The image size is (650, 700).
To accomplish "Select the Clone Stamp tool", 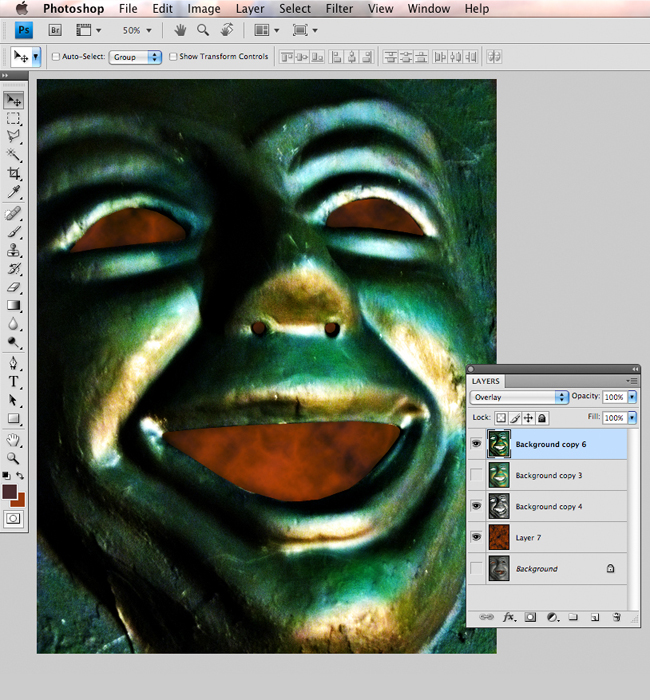I will (13, 250).
